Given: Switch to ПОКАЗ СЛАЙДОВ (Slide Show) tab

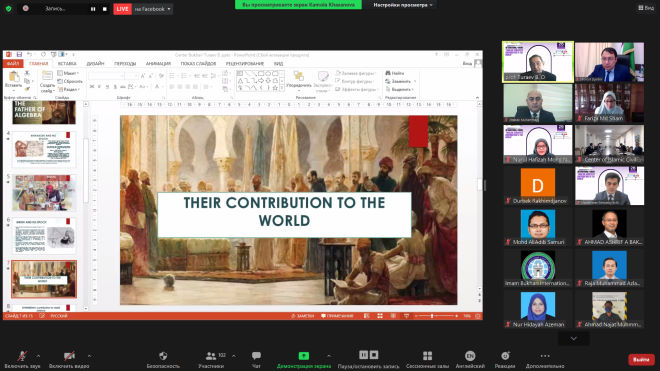Looking at the screenshot, I should tap(198, 64).
